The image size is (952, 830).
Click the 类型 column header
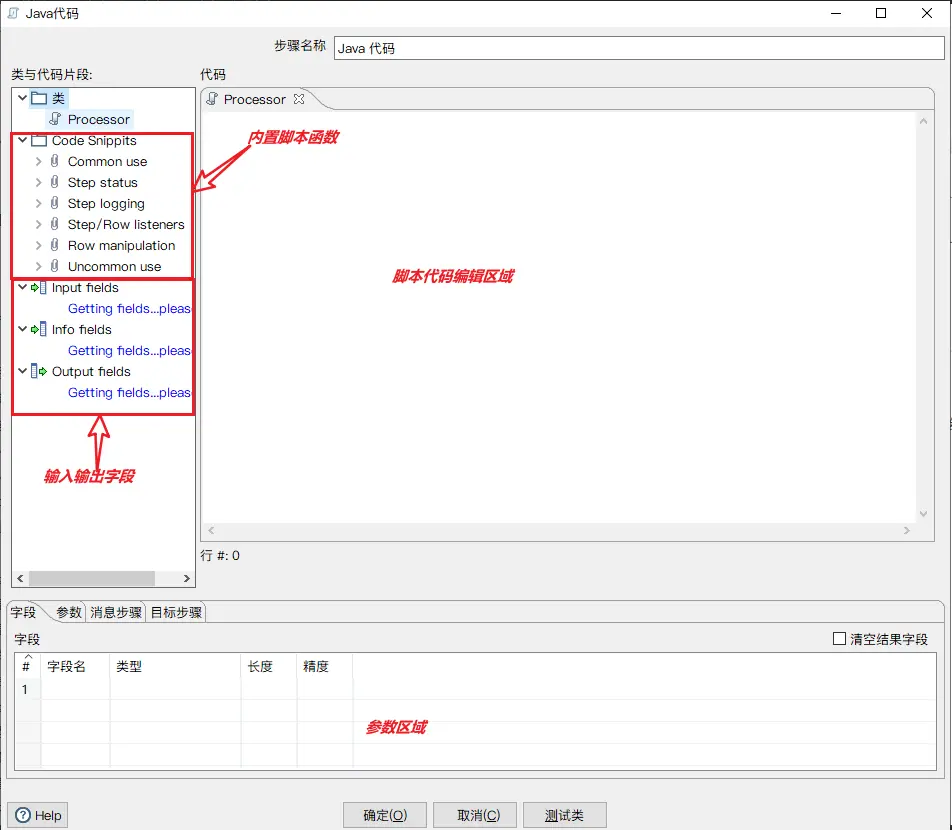pyautogui.click(x=175, y=666)
